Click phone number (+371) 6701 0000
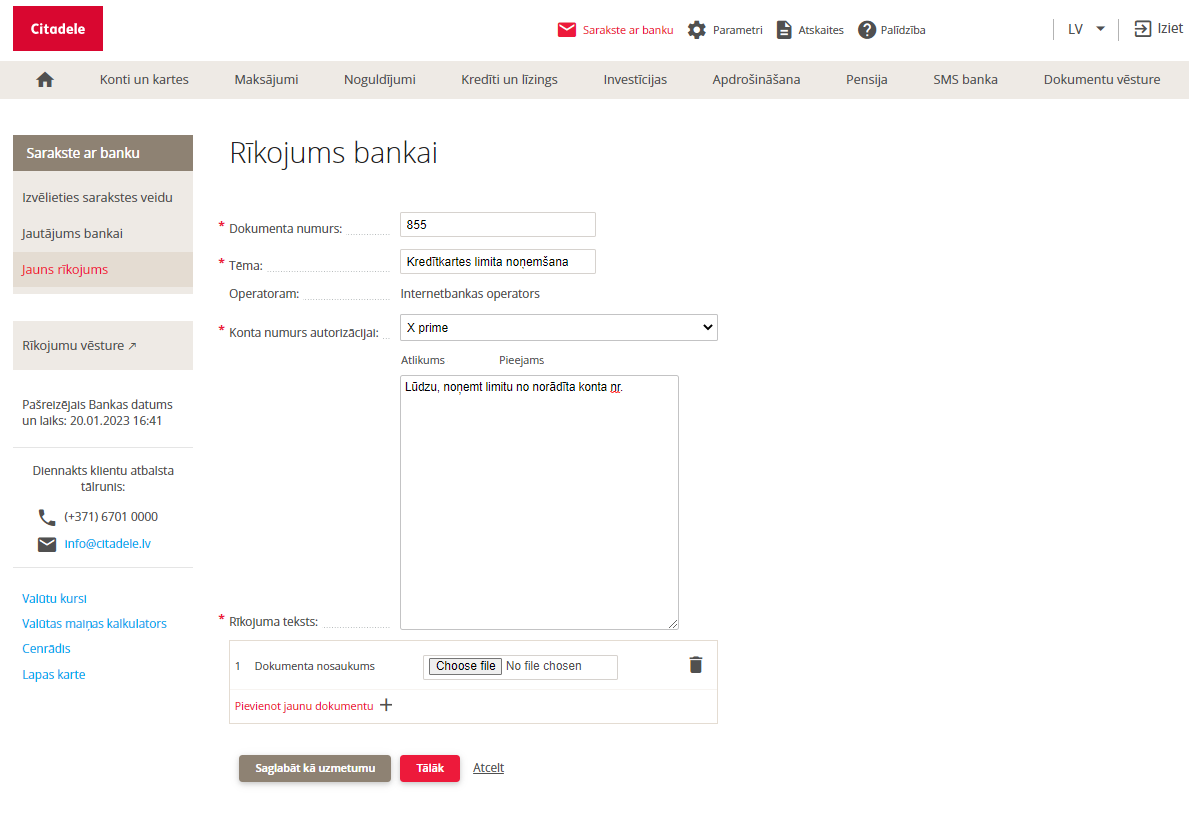The height and width of the screenshot is (815, 1189). 111,517
